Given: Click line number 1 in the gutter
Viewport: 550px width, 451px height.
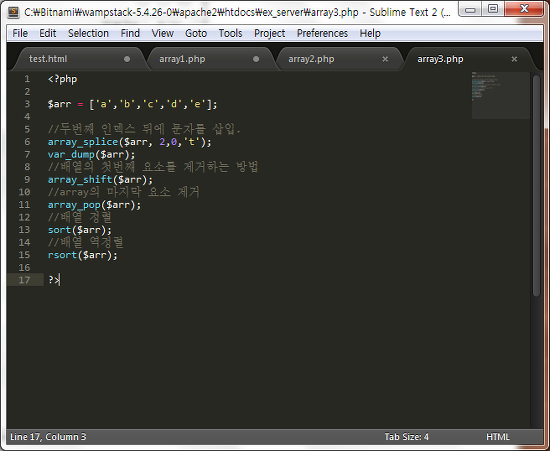Looking at the screenshot, I should (27, 79).
